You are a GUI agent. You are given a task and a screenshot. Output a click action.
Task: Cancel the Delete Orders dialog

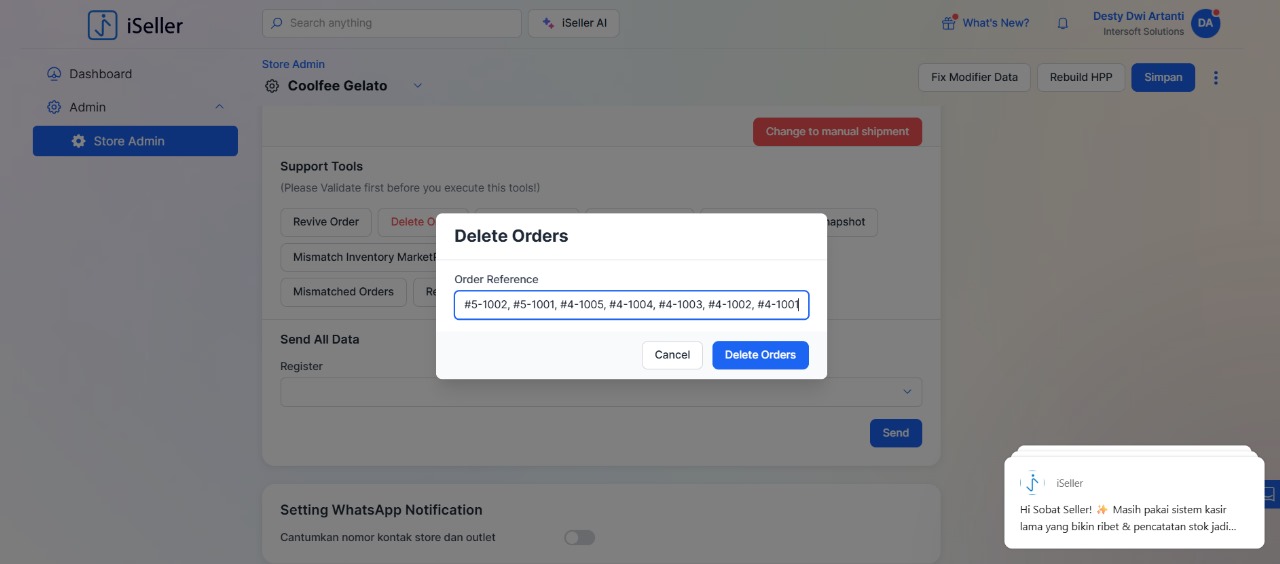point(672,355)
